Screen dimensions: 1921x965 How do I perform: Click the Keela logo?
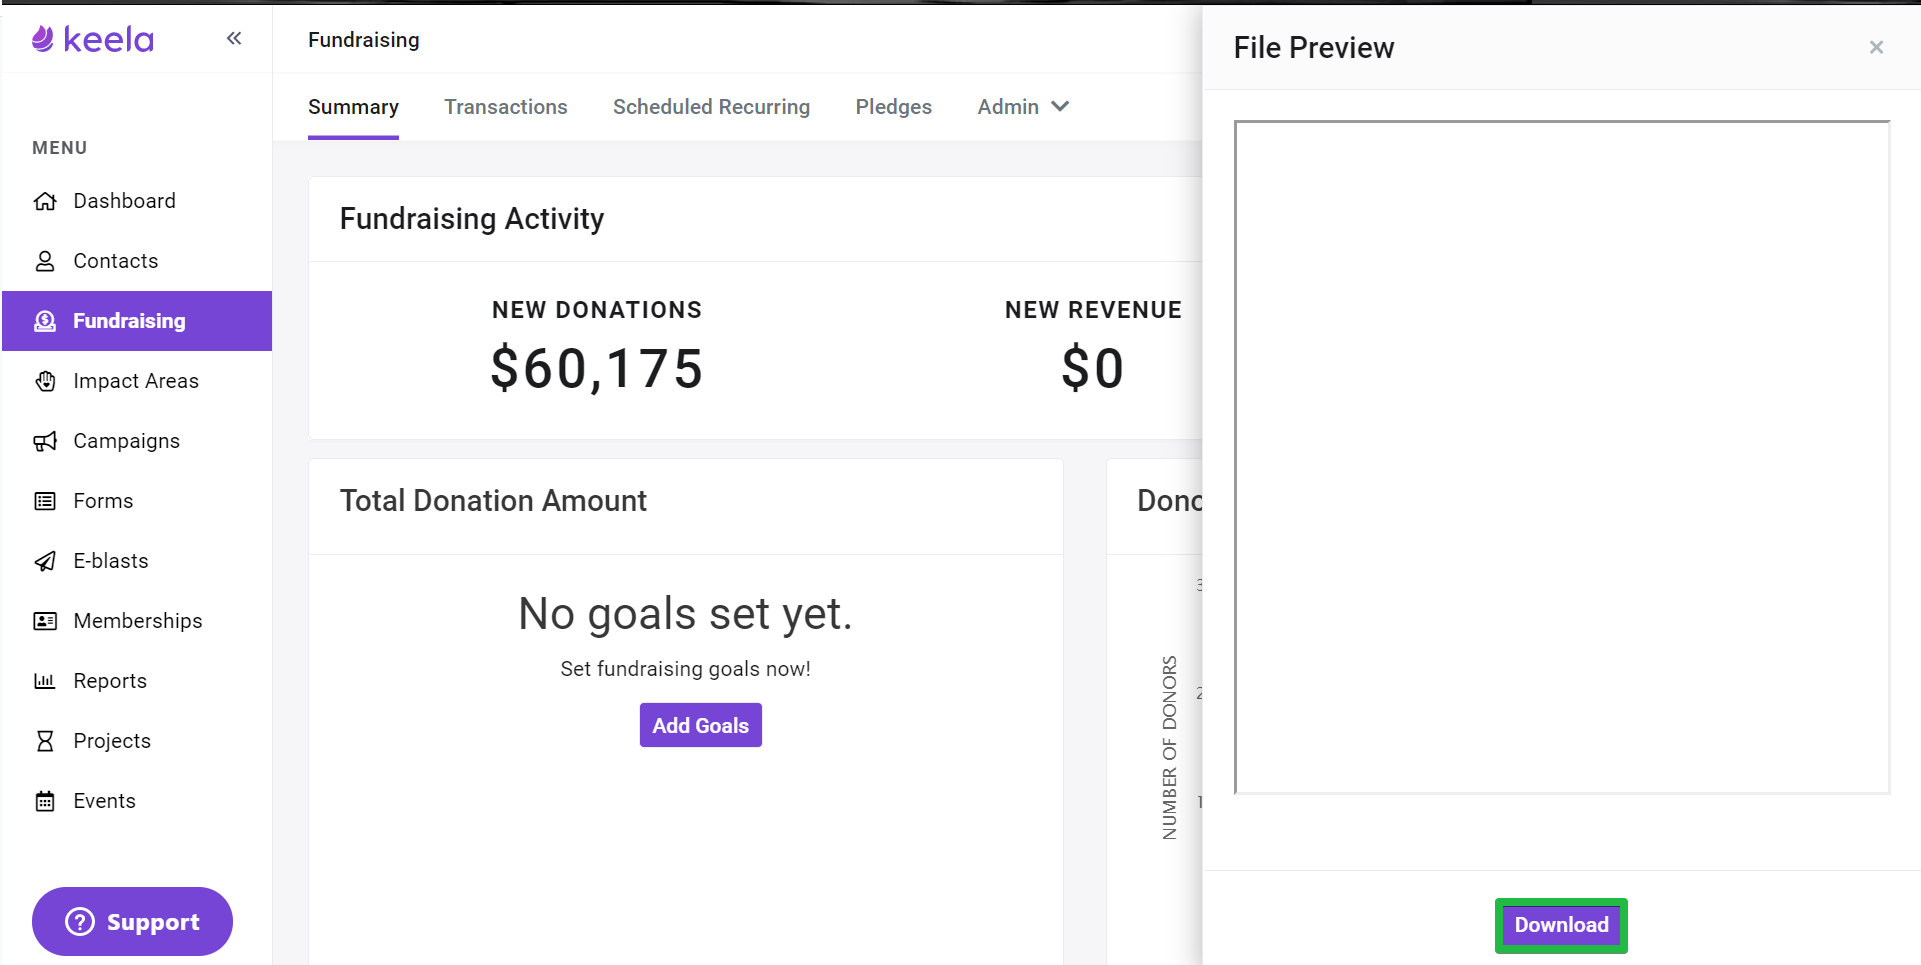pyautogui.click(x=93, y=39)
